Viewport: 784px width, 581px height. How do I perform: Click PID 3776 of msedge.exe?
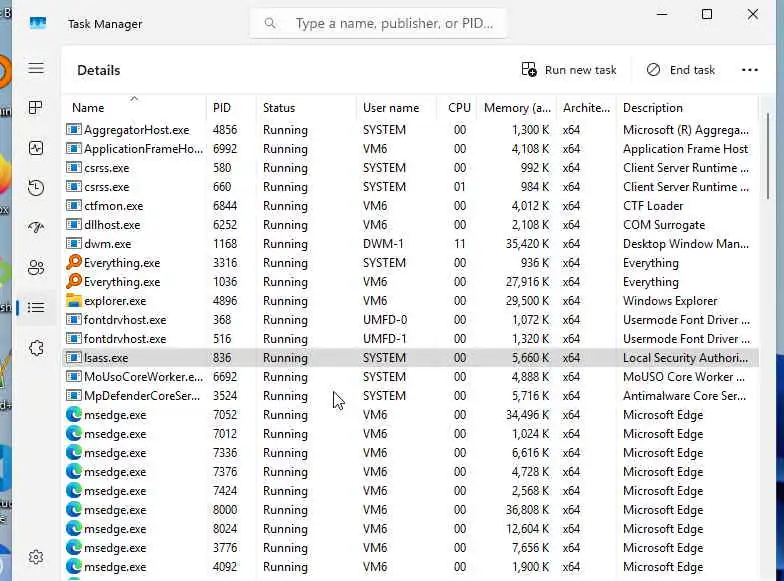coord(225,548)
